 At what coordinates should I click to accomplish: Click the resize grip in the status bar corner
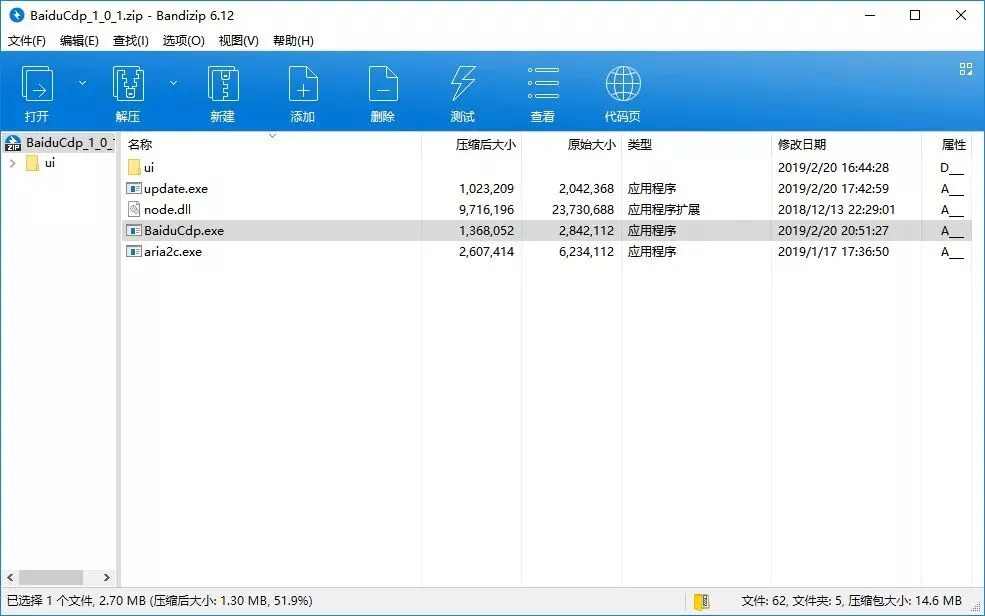[x=976, y=607]
